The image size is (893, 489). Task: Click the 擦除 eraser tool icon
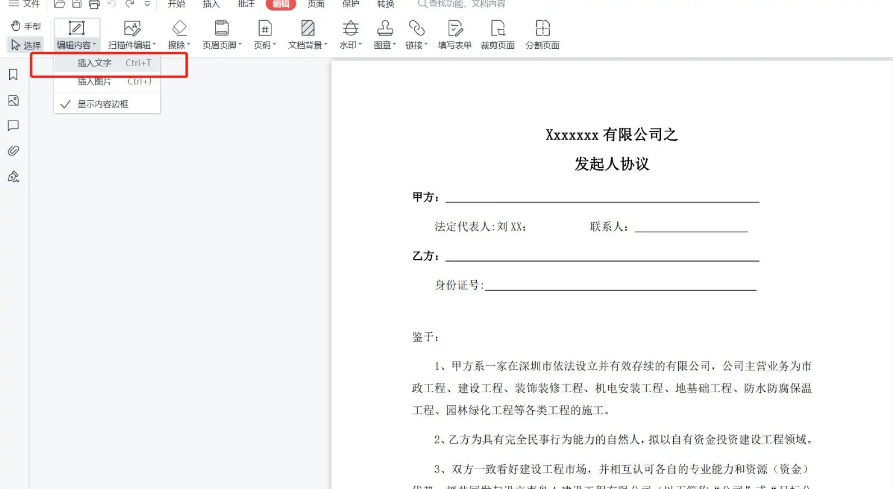pyautogui.click(x=179, y=29)
